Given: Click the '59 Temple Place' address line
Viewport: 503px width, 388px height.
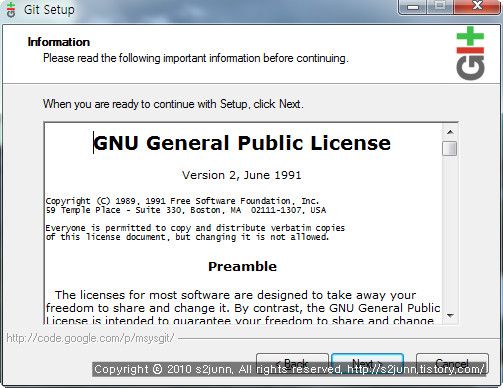Looking at the screenshot, I should click(x=186, y=210).
